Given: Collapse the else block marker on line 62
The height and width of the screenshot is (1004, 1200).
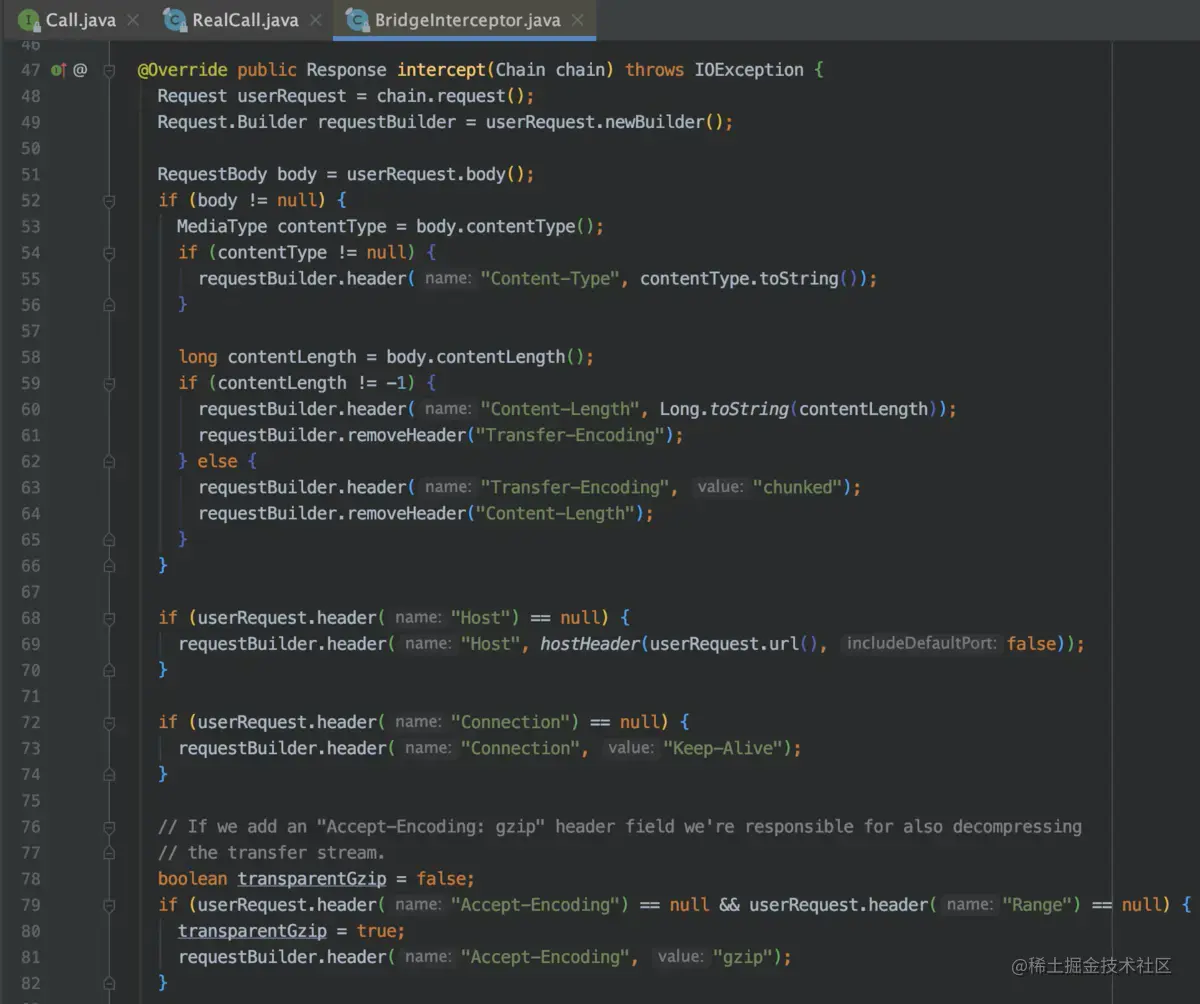Looking at the screenshot, I should click(x=109, y=462).
